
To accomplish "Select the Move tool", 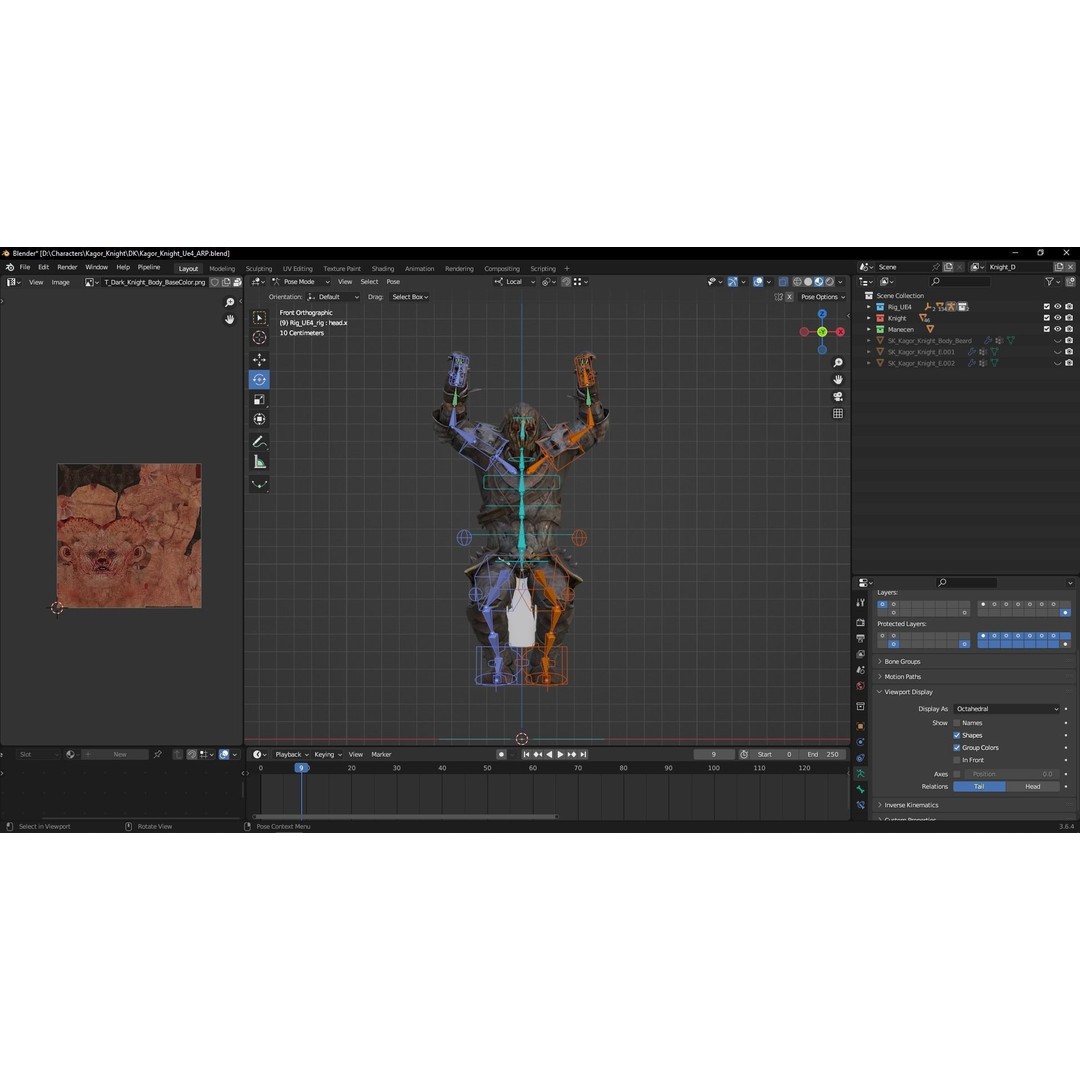I will click(x=259, y=360).
